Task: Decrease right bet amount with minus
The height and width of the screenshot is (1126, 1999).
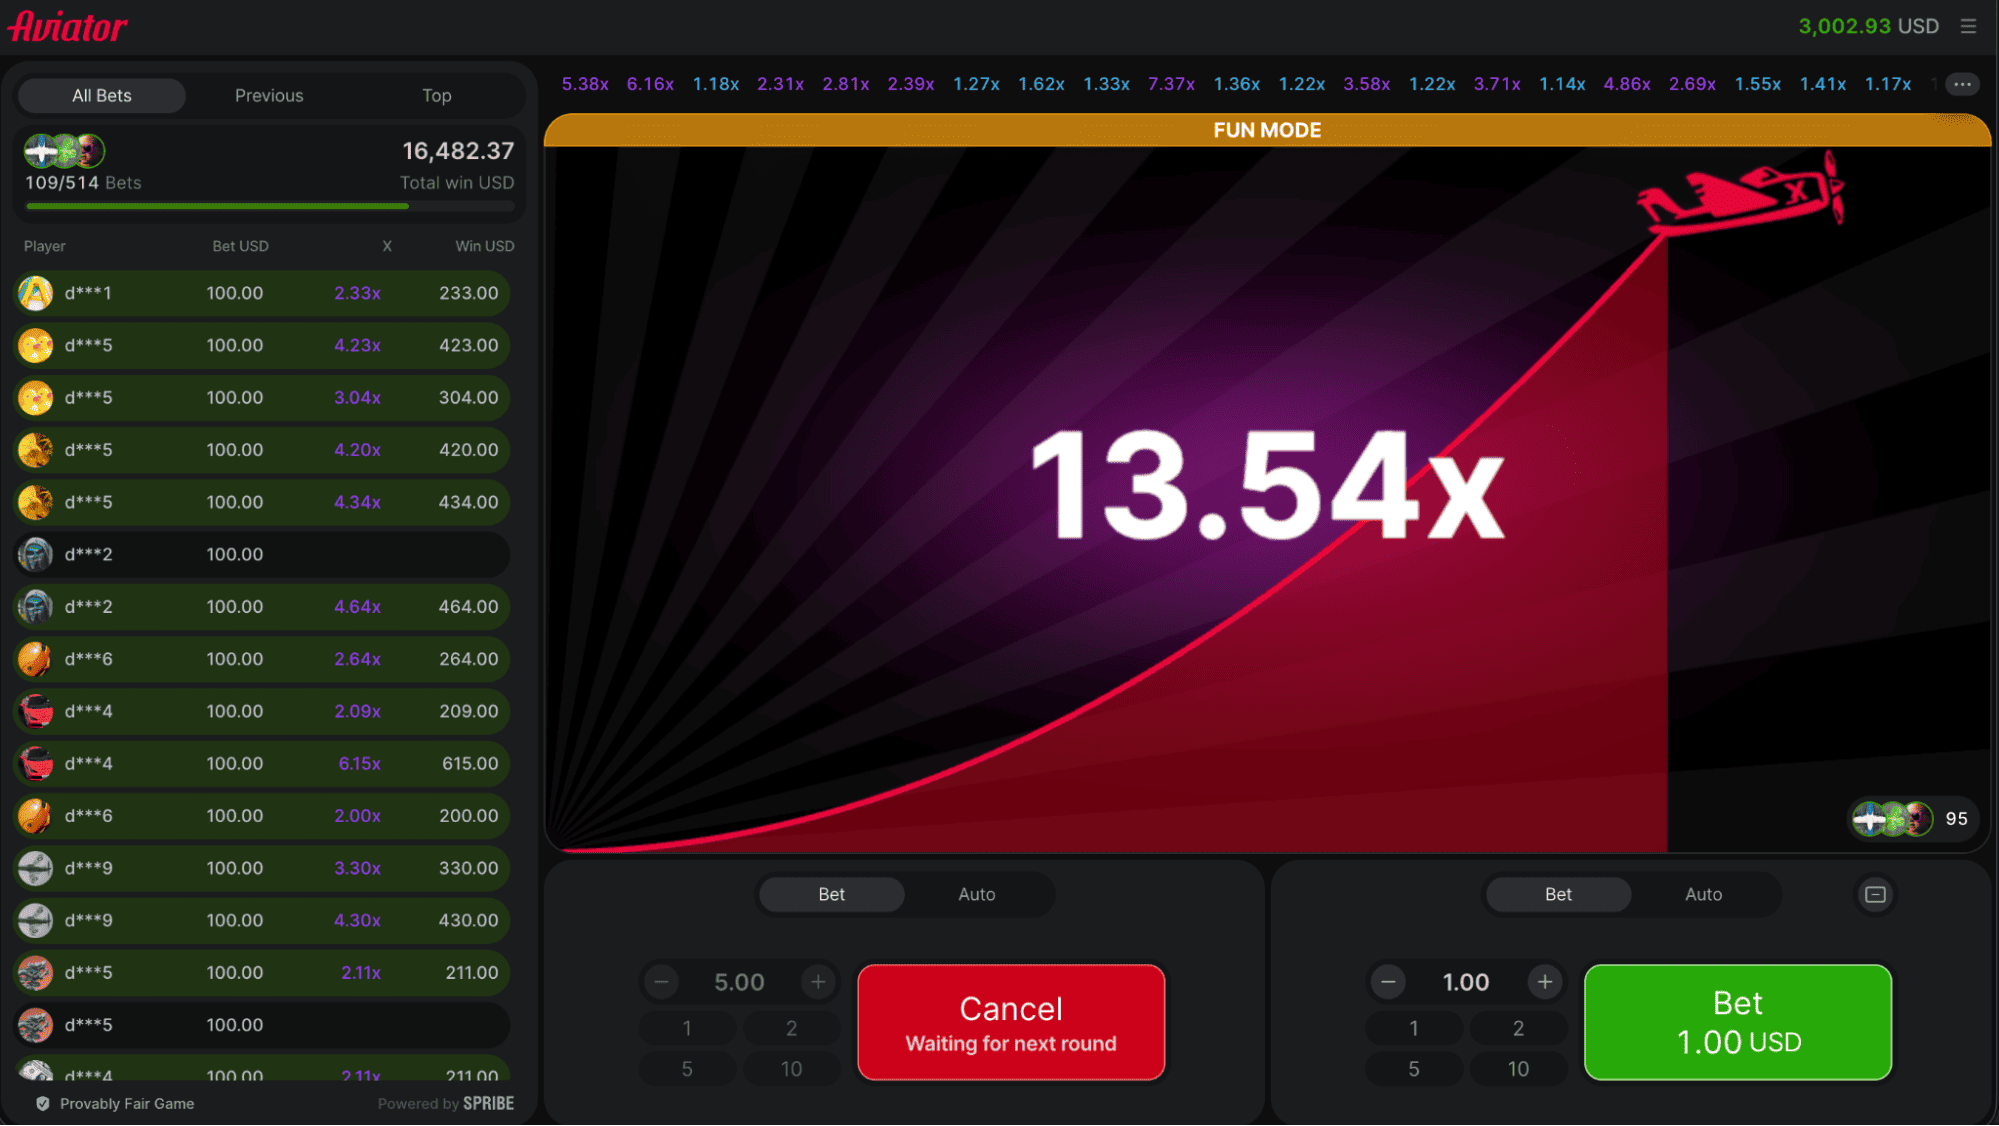Action: coord(1388,982)
